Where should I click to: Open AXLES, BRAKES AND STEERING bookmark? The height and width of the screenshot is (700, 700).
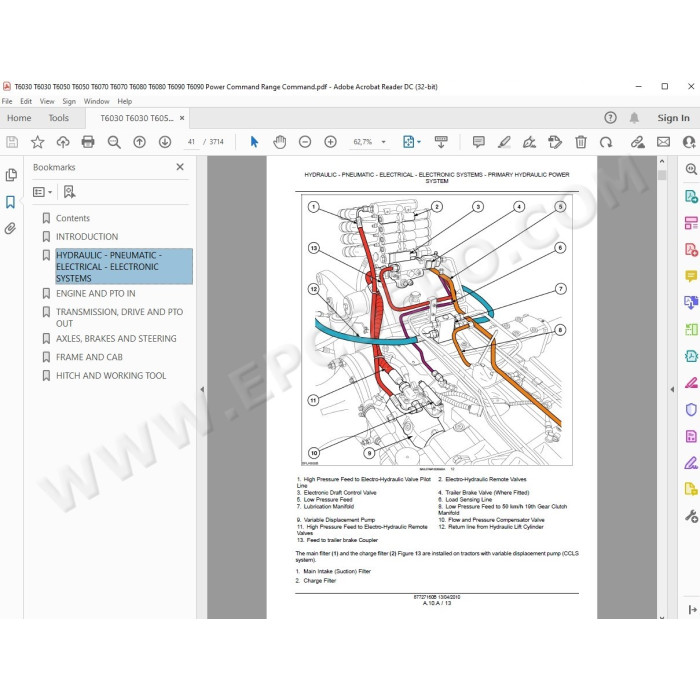point(116,338)
